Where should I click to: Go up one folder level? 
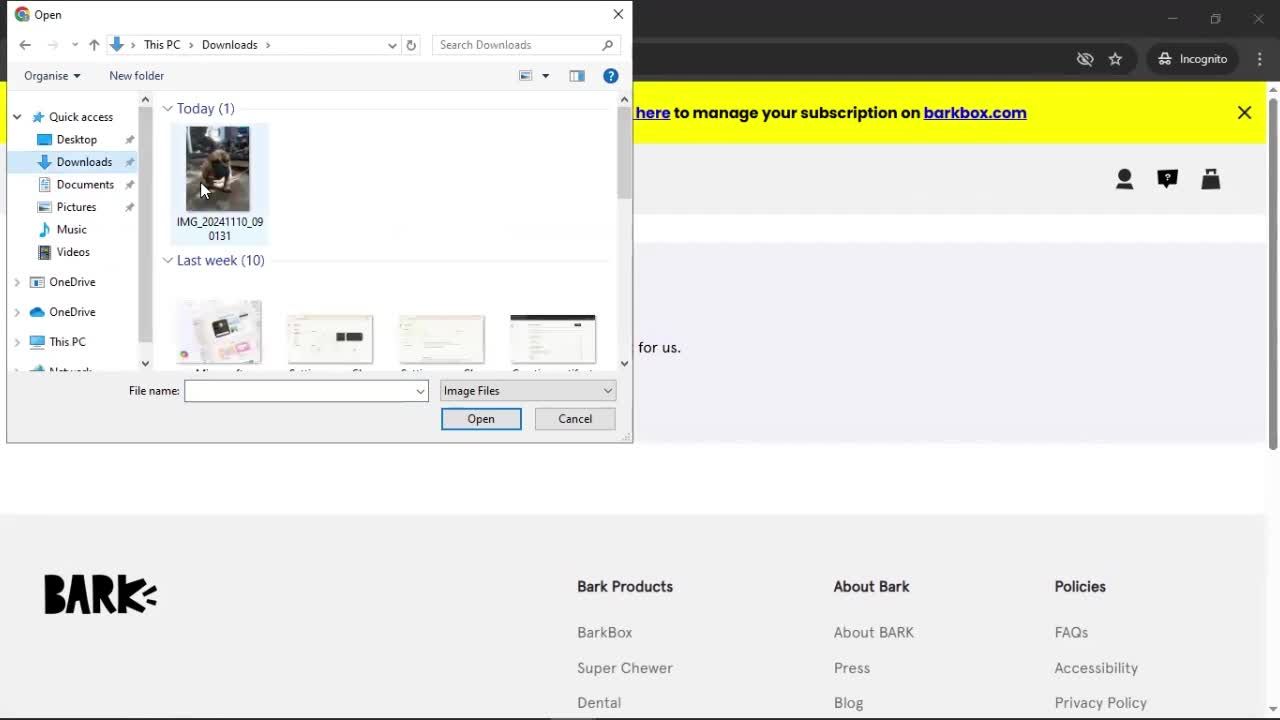[x=94, y=45]
